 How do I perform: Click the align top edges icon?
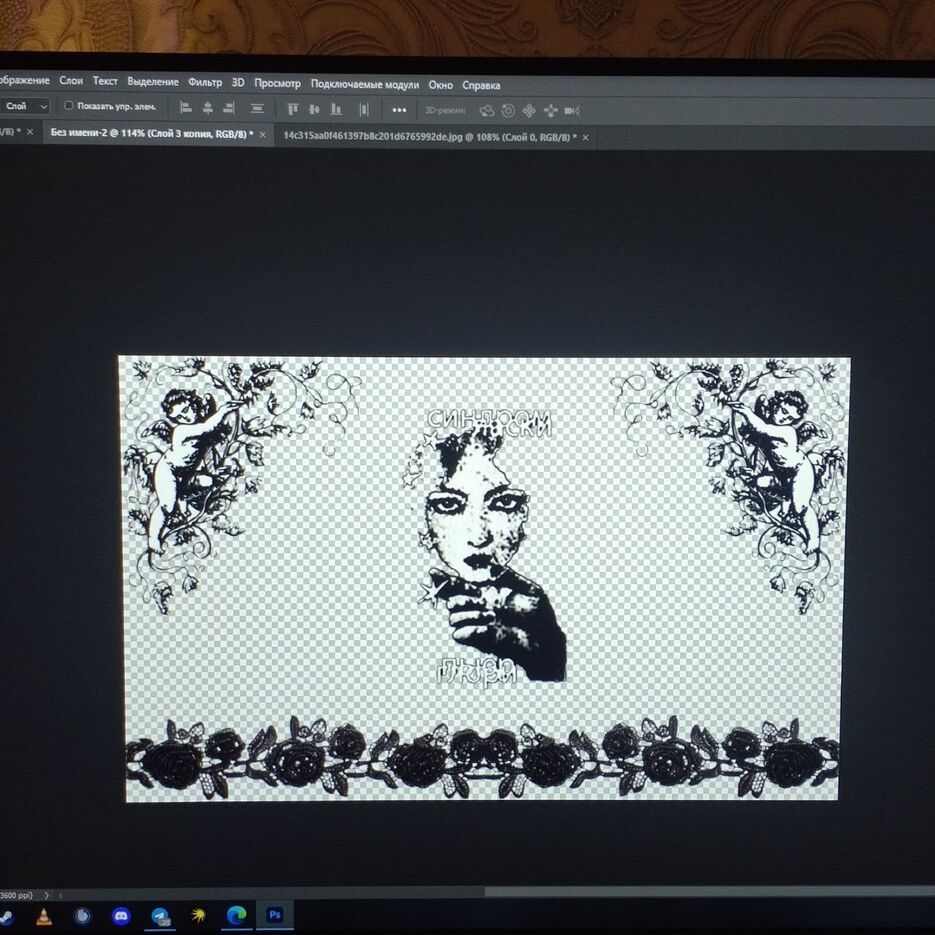click(293, 109)
